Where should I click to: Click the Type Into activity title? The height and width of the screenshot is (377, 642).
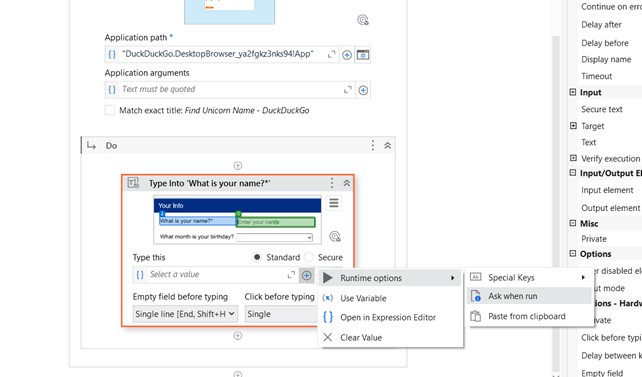pyautogui.click(x=209, y=183)
